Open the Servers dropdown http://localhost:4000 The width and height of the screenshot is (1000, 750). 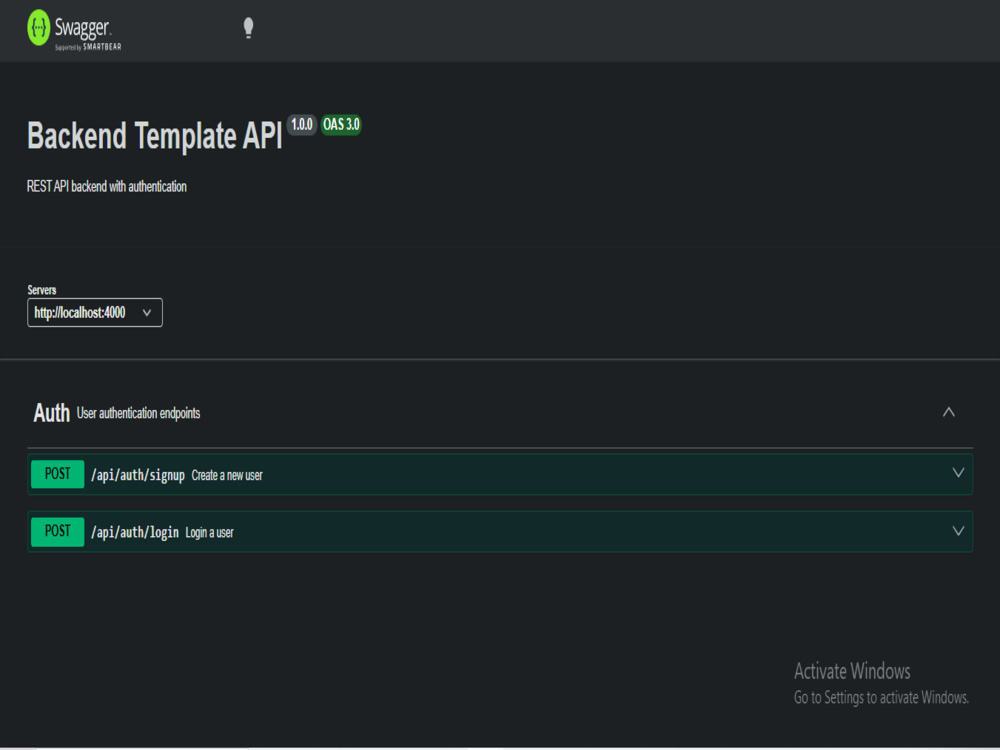[95, 312]
